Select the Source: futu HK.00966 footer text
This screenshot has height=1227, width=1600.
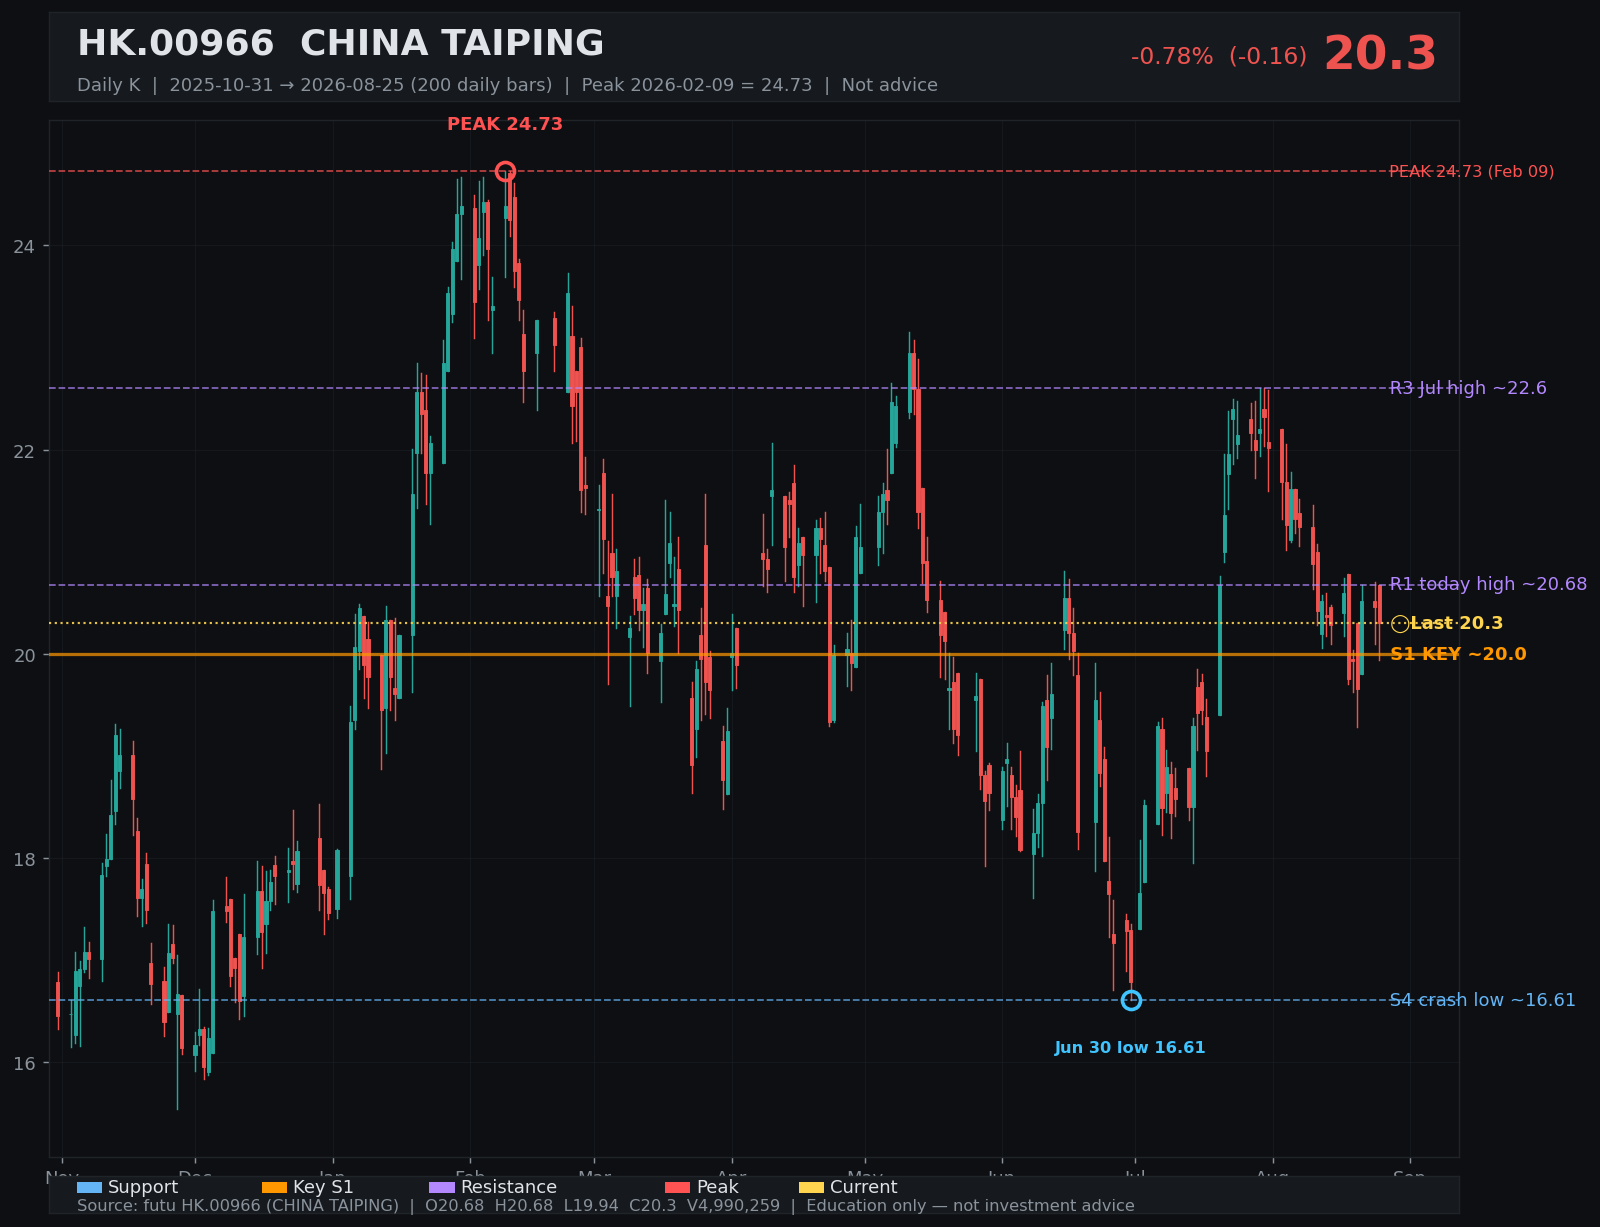pos(238,1206)
